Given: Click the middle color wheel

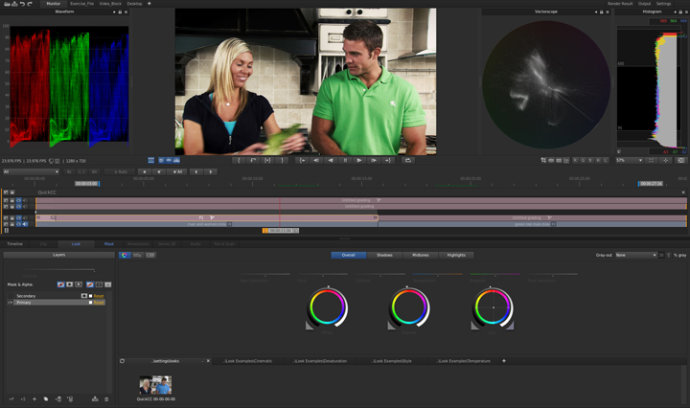Looking at the screenshot, I should (x=409, y=307).
